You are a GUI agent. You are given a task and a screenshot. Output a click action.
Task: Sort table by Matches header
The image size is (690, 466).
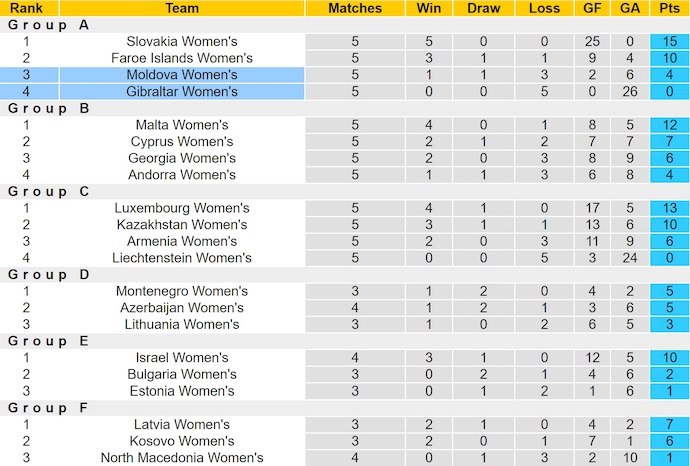(355, 8)
